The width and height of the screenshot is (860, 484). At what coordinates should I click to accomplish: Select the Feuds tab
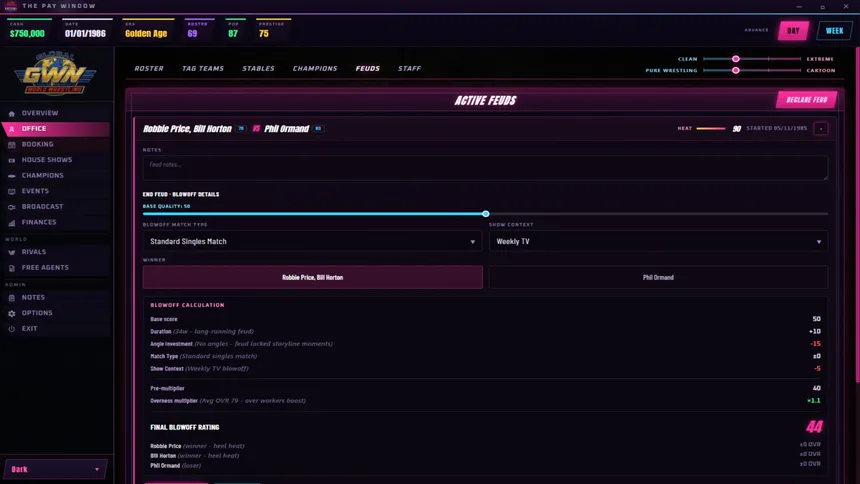click(367, 69)
